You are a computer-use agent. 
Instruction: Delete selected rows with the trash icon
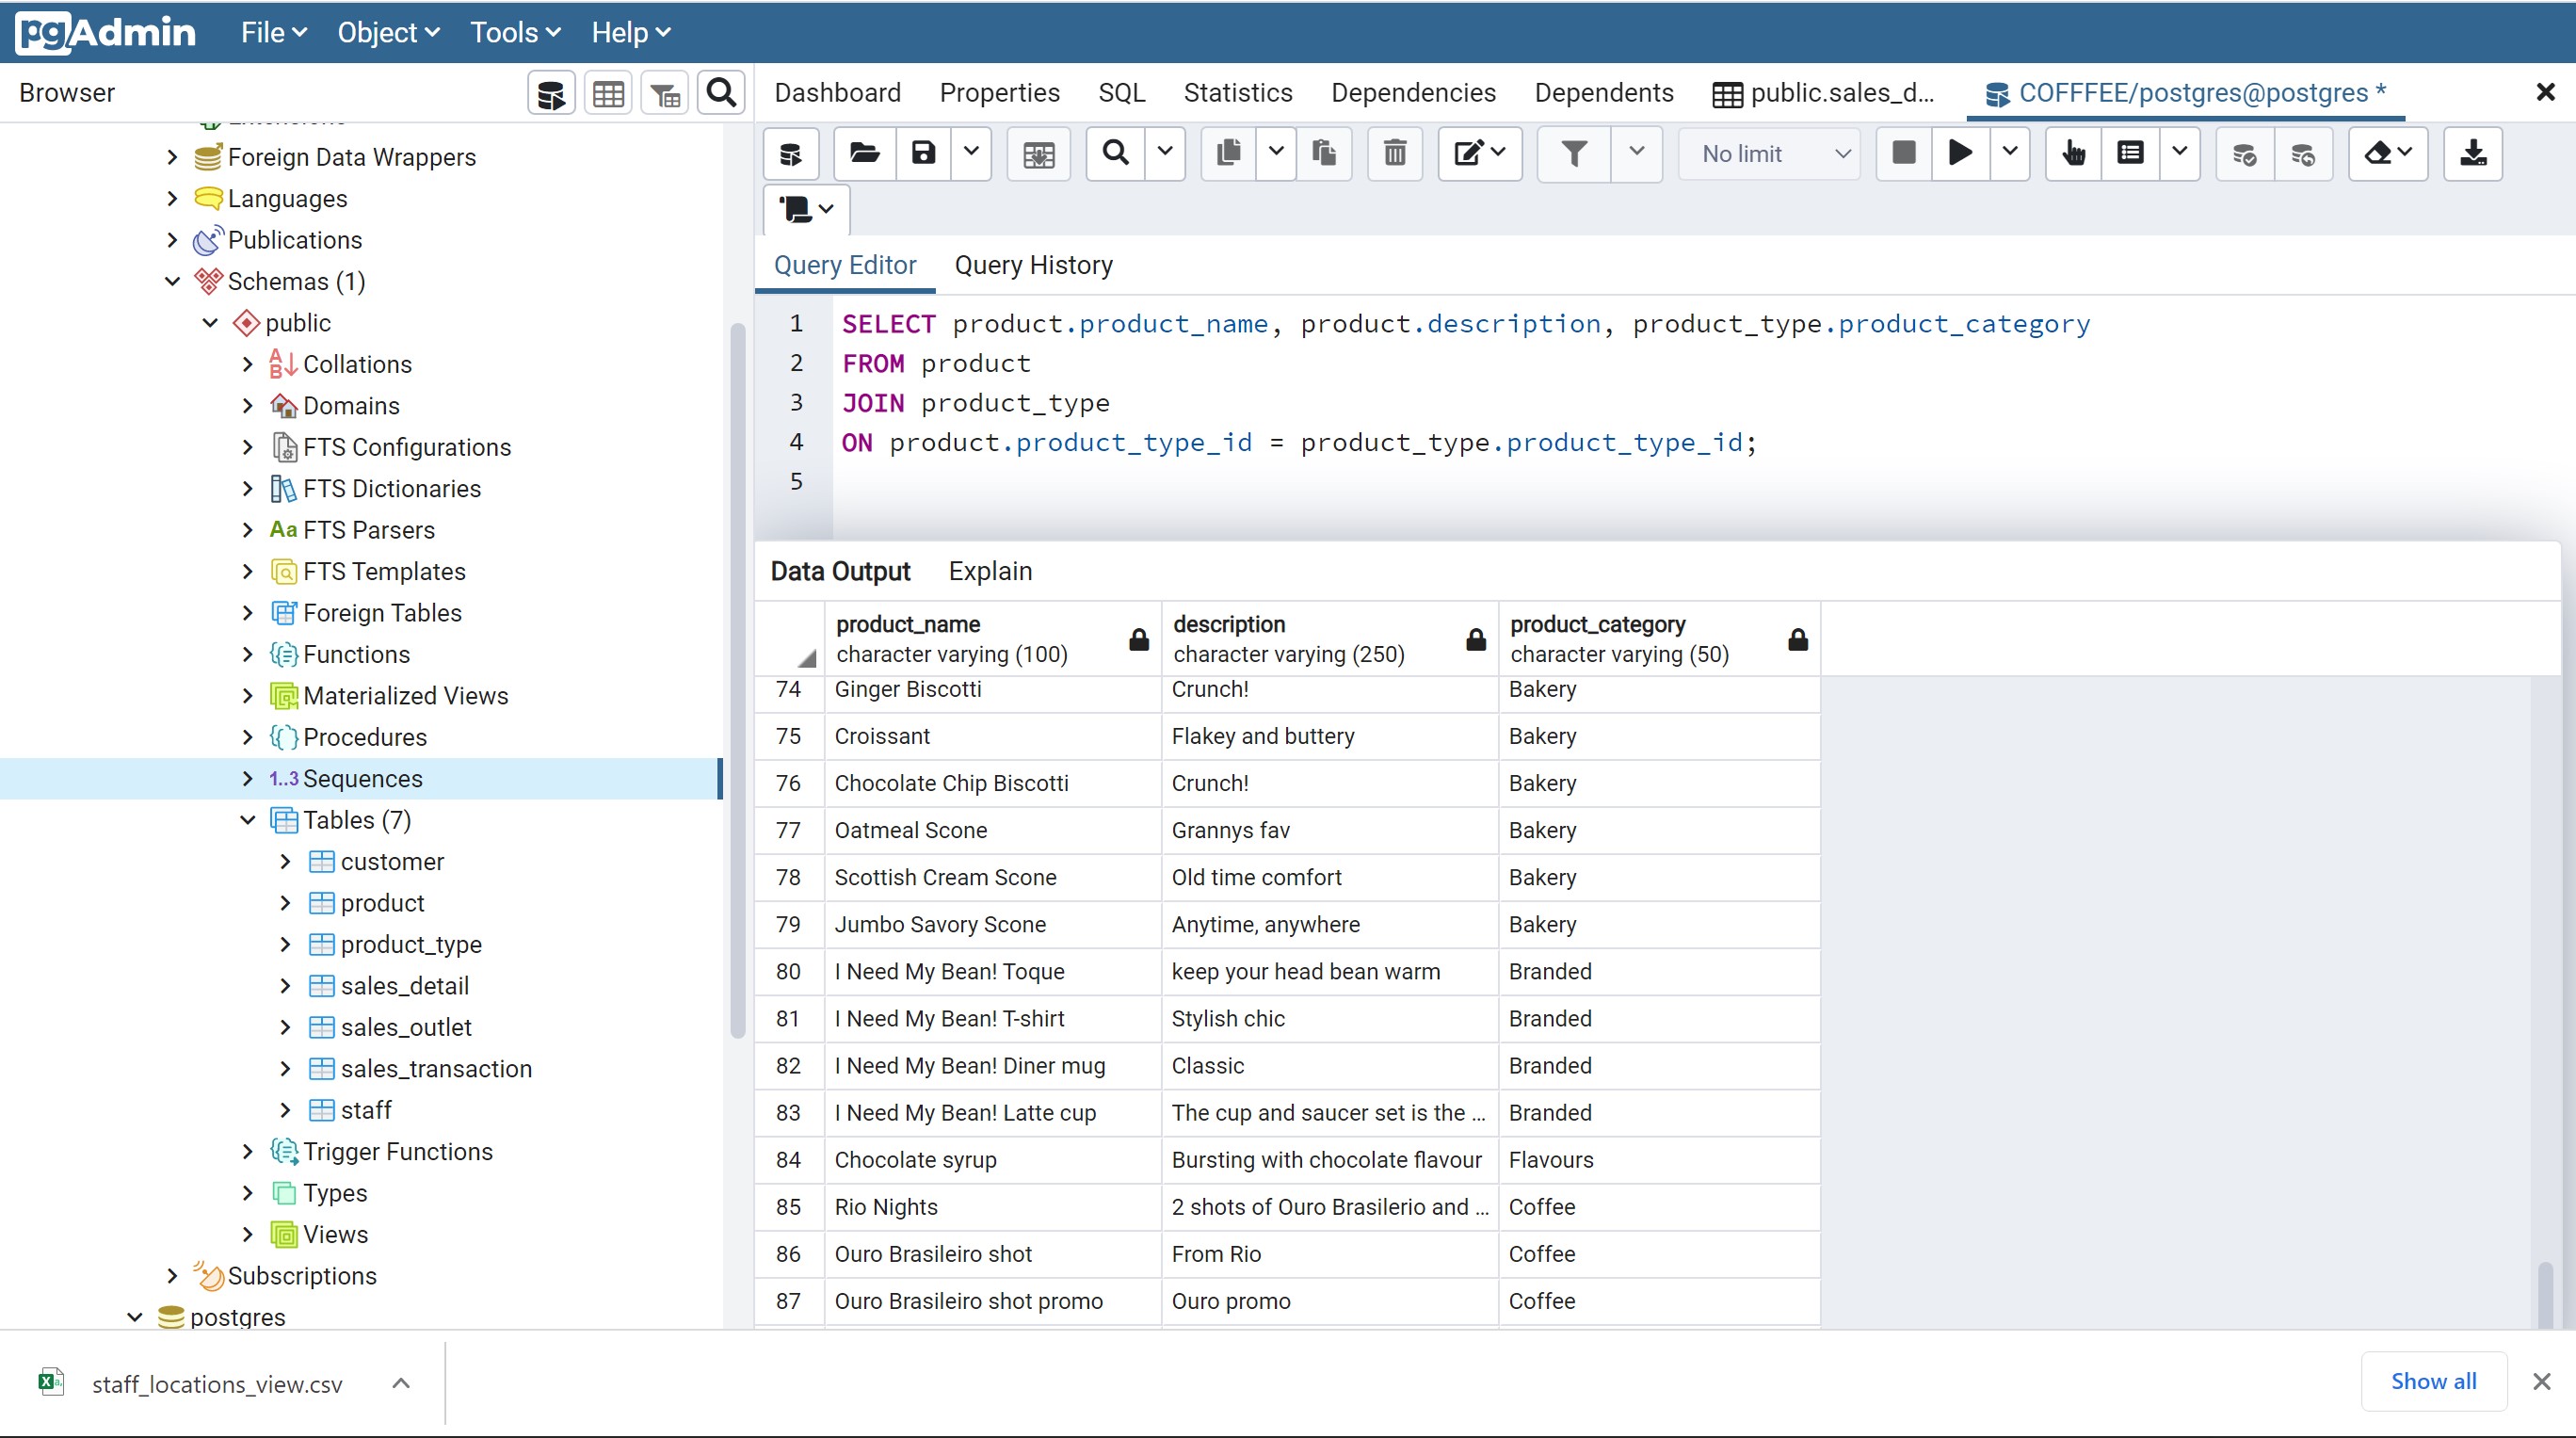[1394, 153]
